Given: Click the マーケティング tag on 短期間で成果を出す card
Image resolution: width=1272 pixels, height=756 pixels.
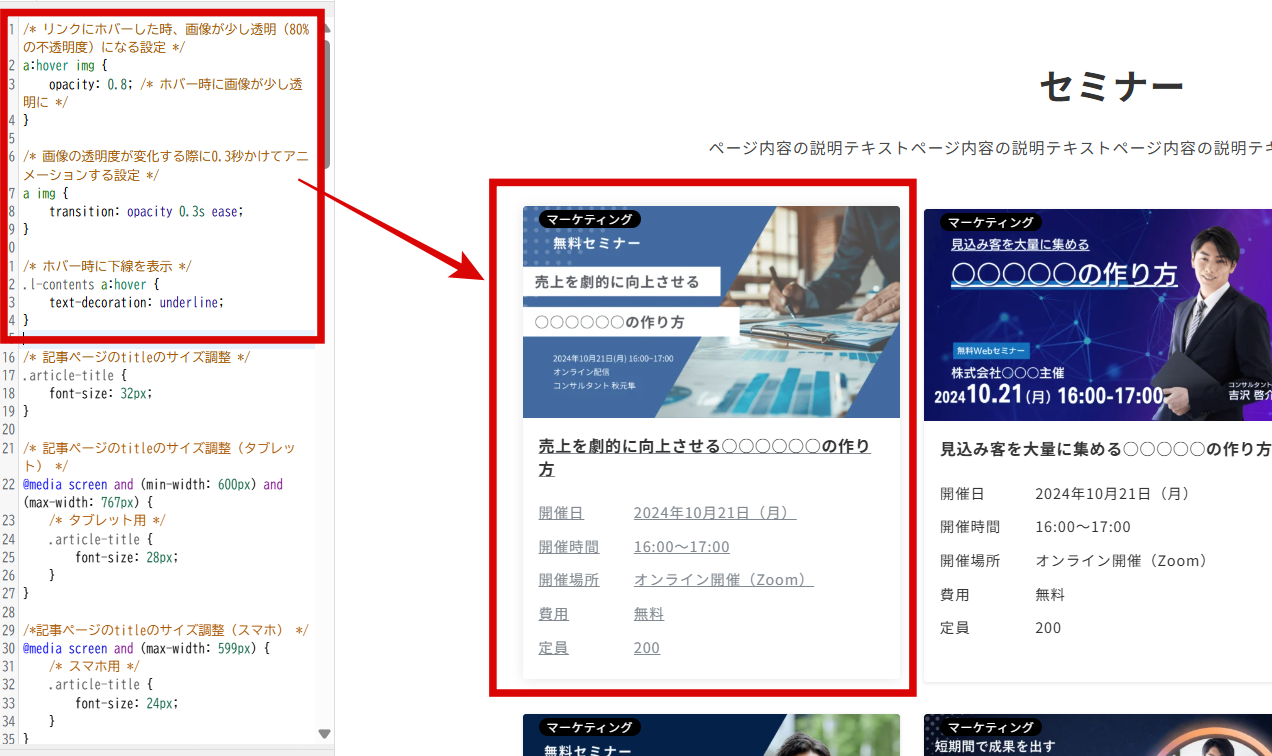Looking at the screenshot, I should pyautogui.click(x=990, y=727).
